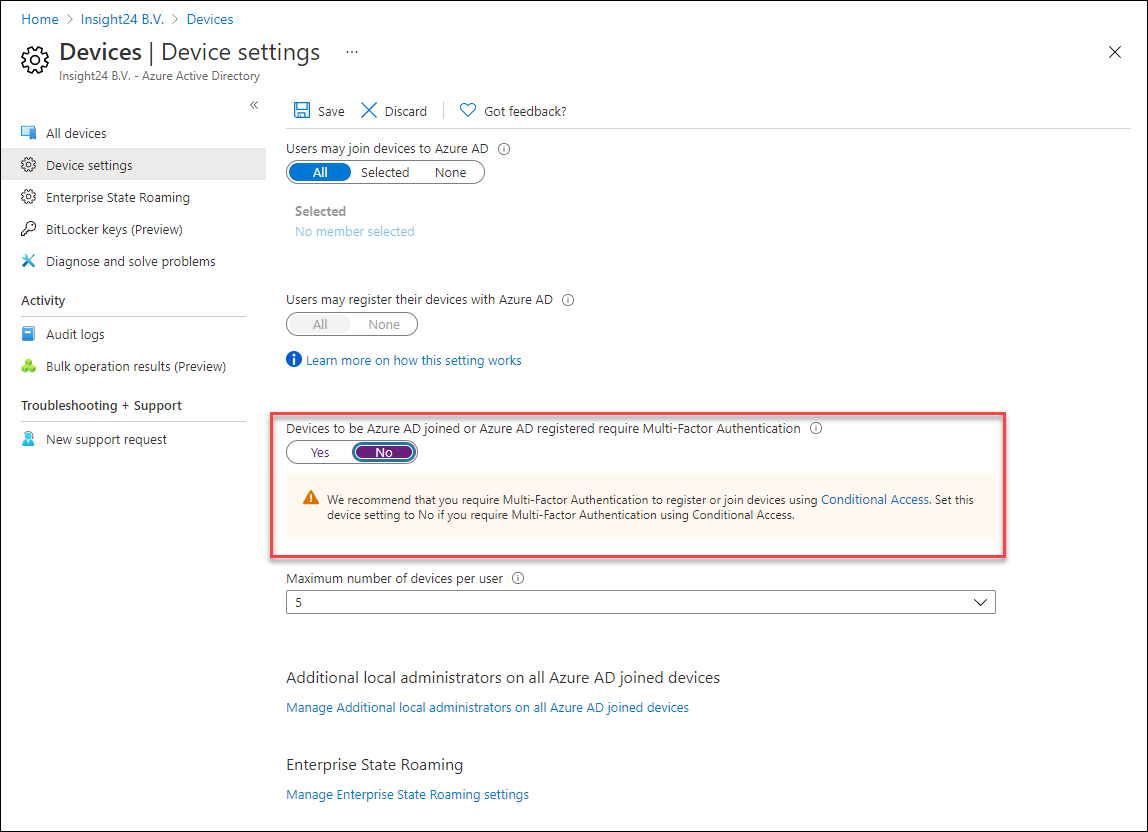Click the Multi-Factor Authentication warning triangle icon

coord(310,498)
